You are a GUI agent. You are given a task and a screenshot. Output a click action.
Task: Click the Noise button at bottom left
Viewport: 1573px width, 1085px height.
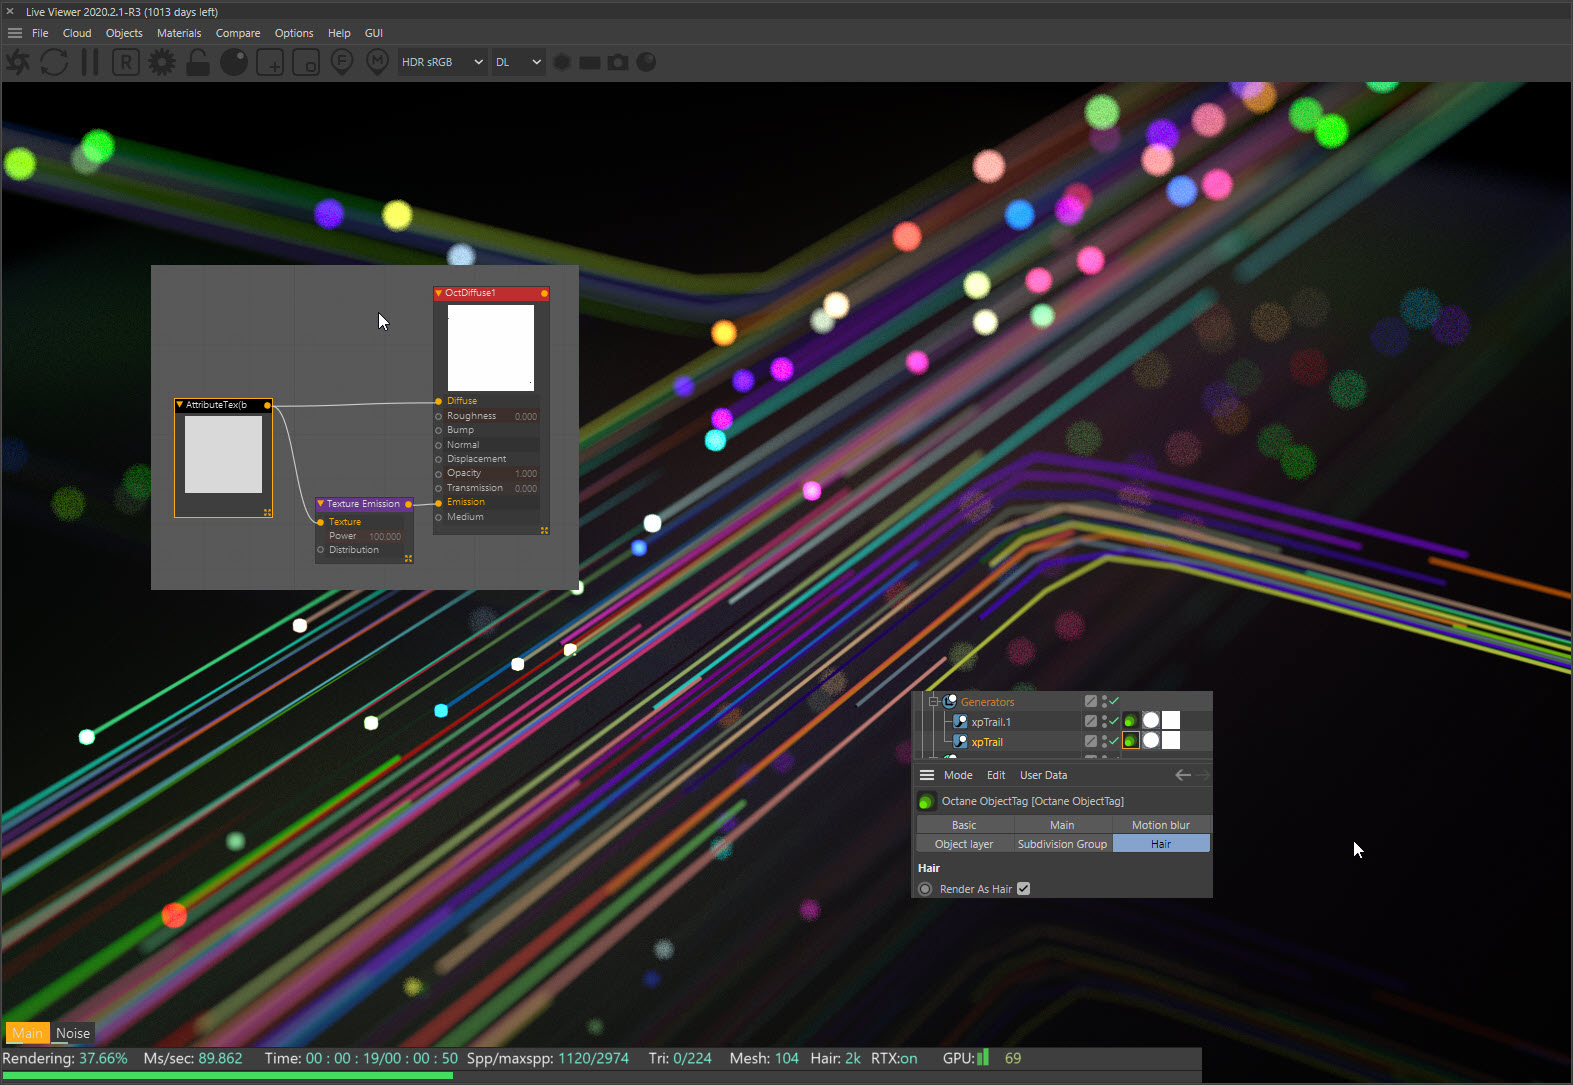[73, 1033]
